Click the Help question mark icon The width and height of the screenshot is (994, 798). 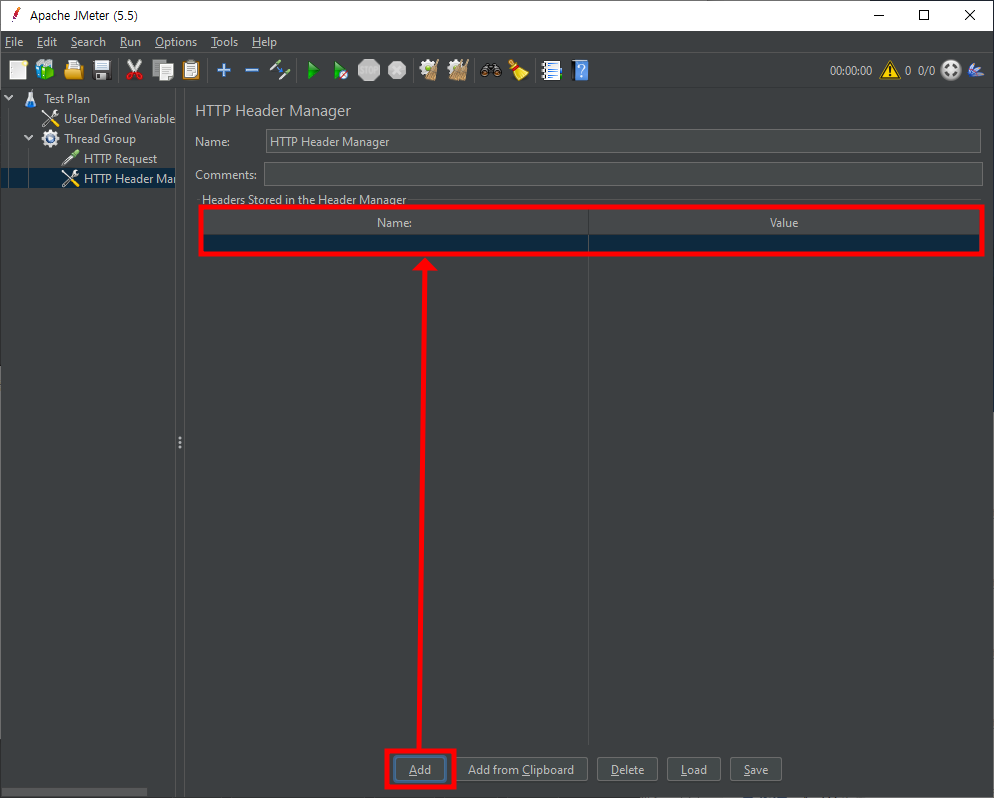(580, 70)
